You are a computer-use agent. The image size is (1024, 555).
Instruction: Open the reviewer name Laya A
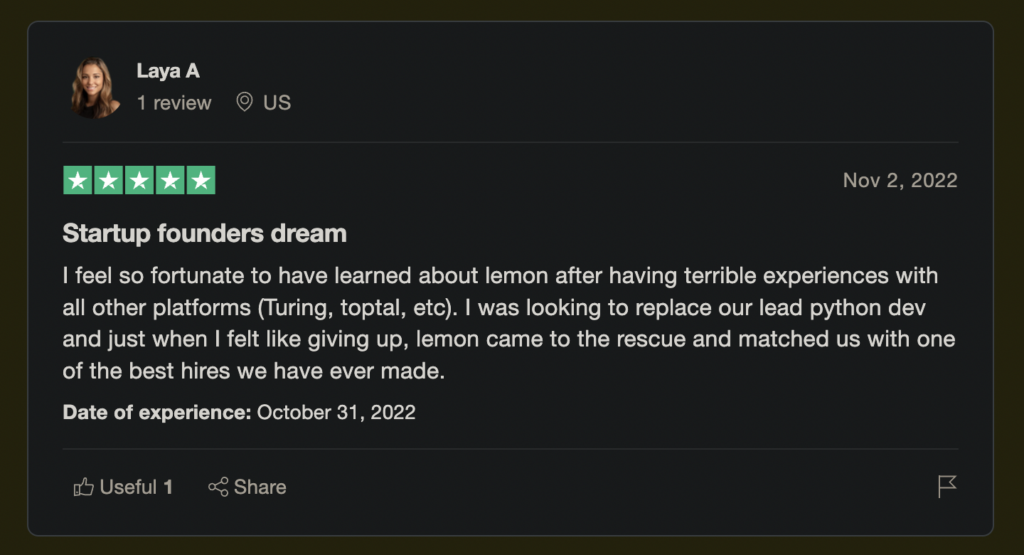(168, 71)
